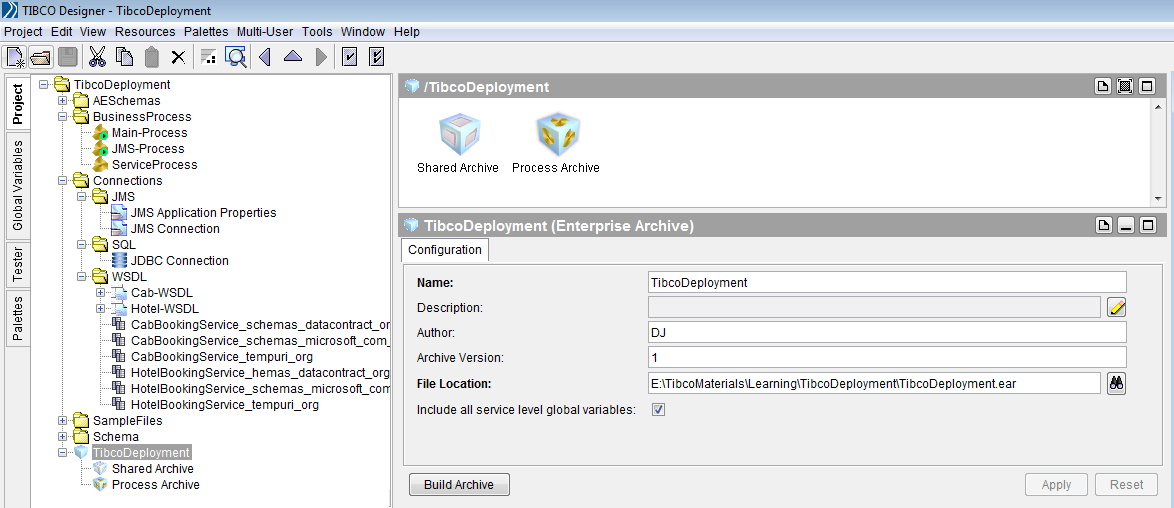Collapse the BusinessProcess folder
Image resolution: width=1174 pixels, height=508 pixels.
coord(62,117)
